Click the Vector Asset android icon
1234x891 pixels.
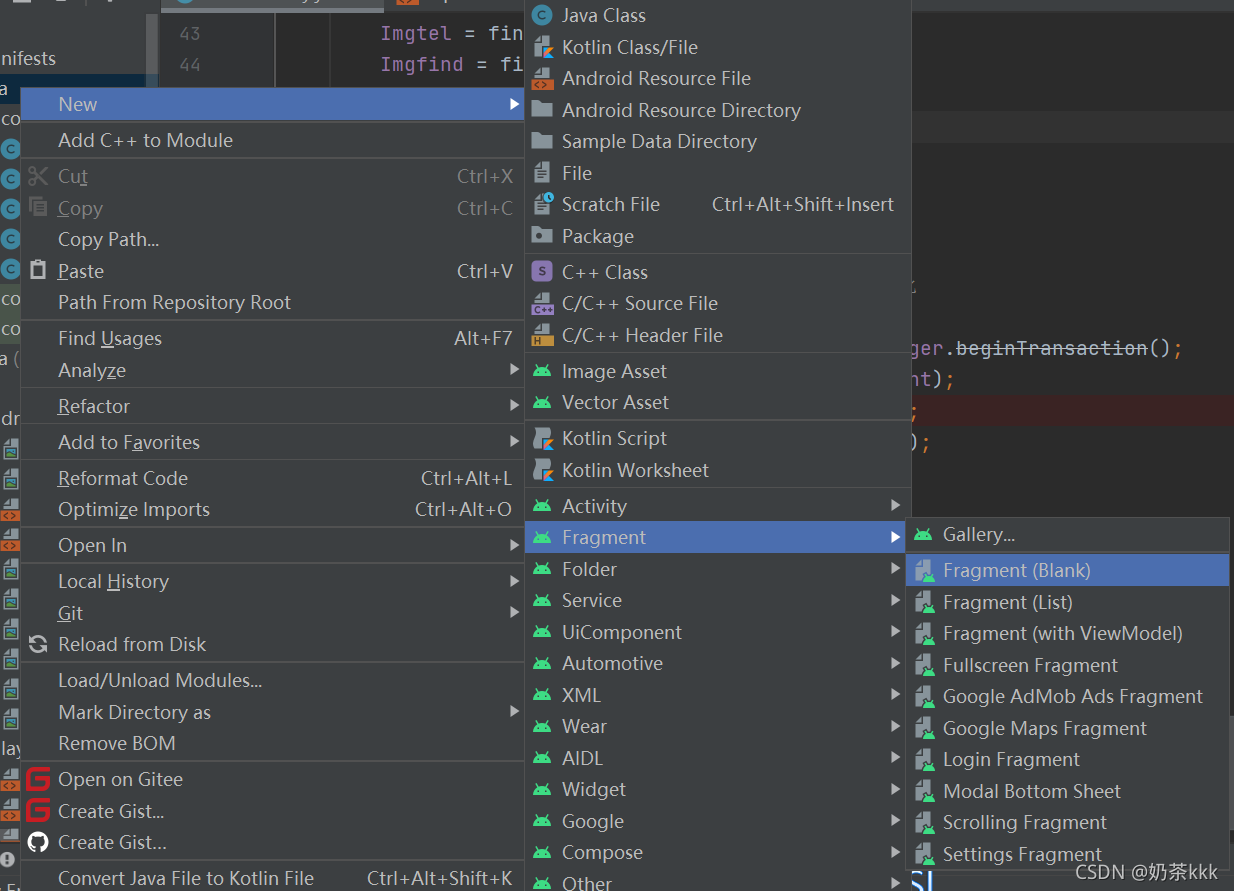click(542, 402)
